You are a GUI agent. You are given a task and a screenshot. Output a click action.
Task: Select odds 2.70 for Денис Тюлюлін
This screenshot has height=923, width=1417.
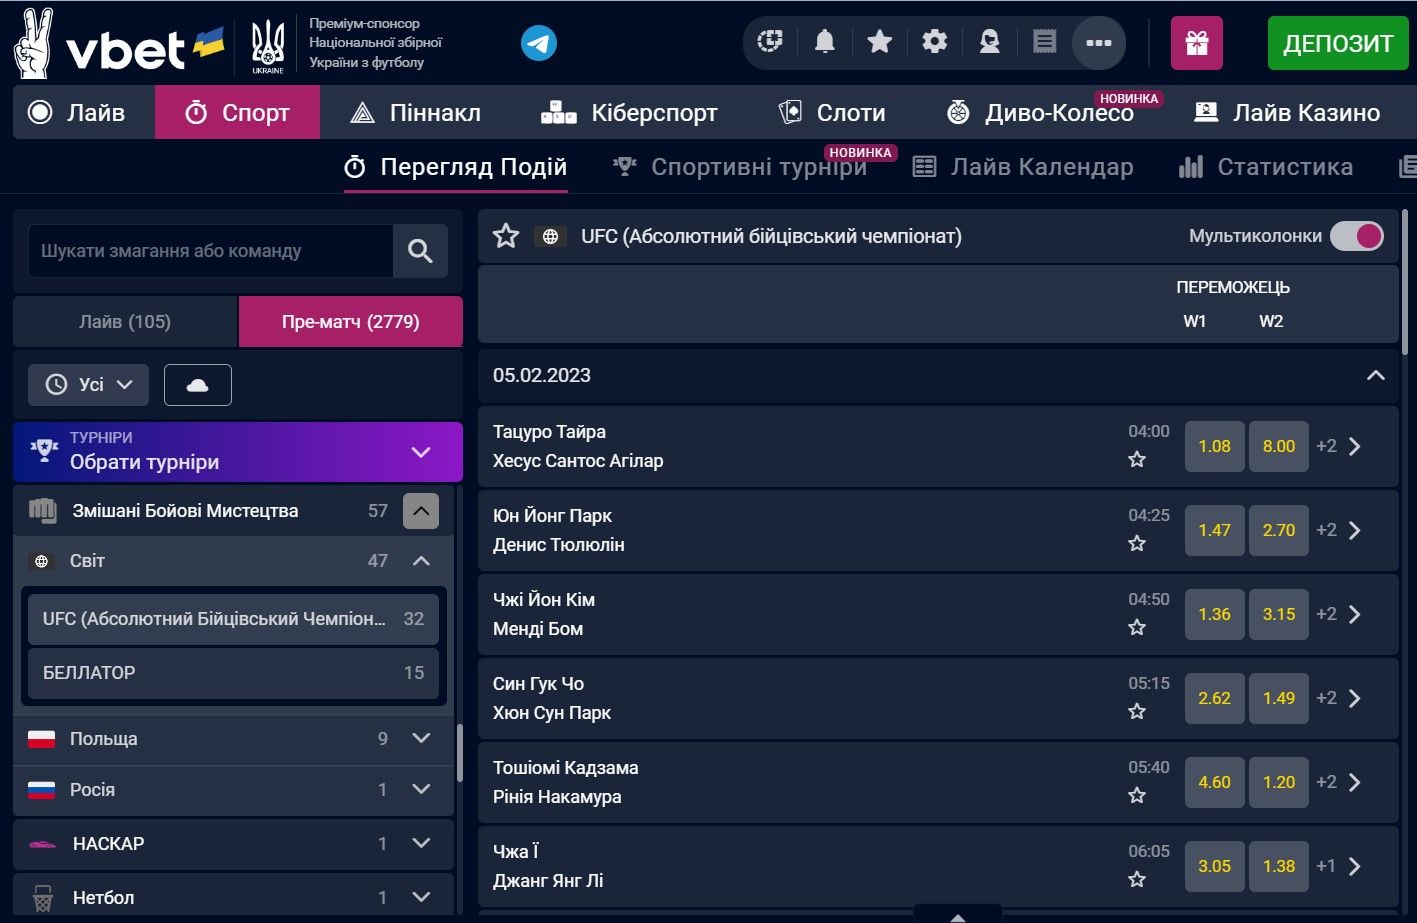click(1279, 530)
